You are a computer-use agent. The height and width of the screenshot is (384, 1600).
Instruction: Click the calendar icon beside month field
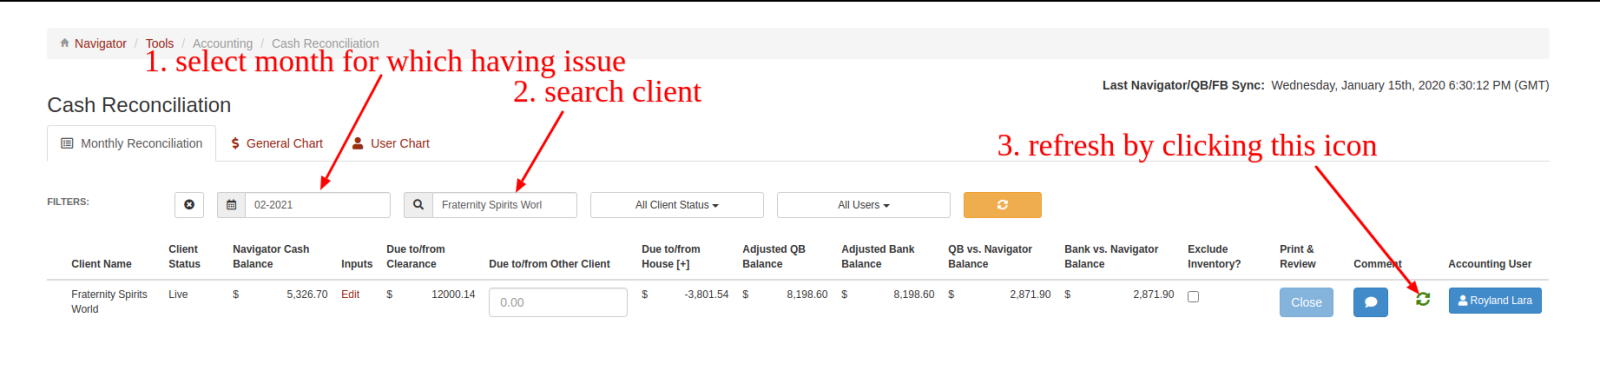coord(231,205)
